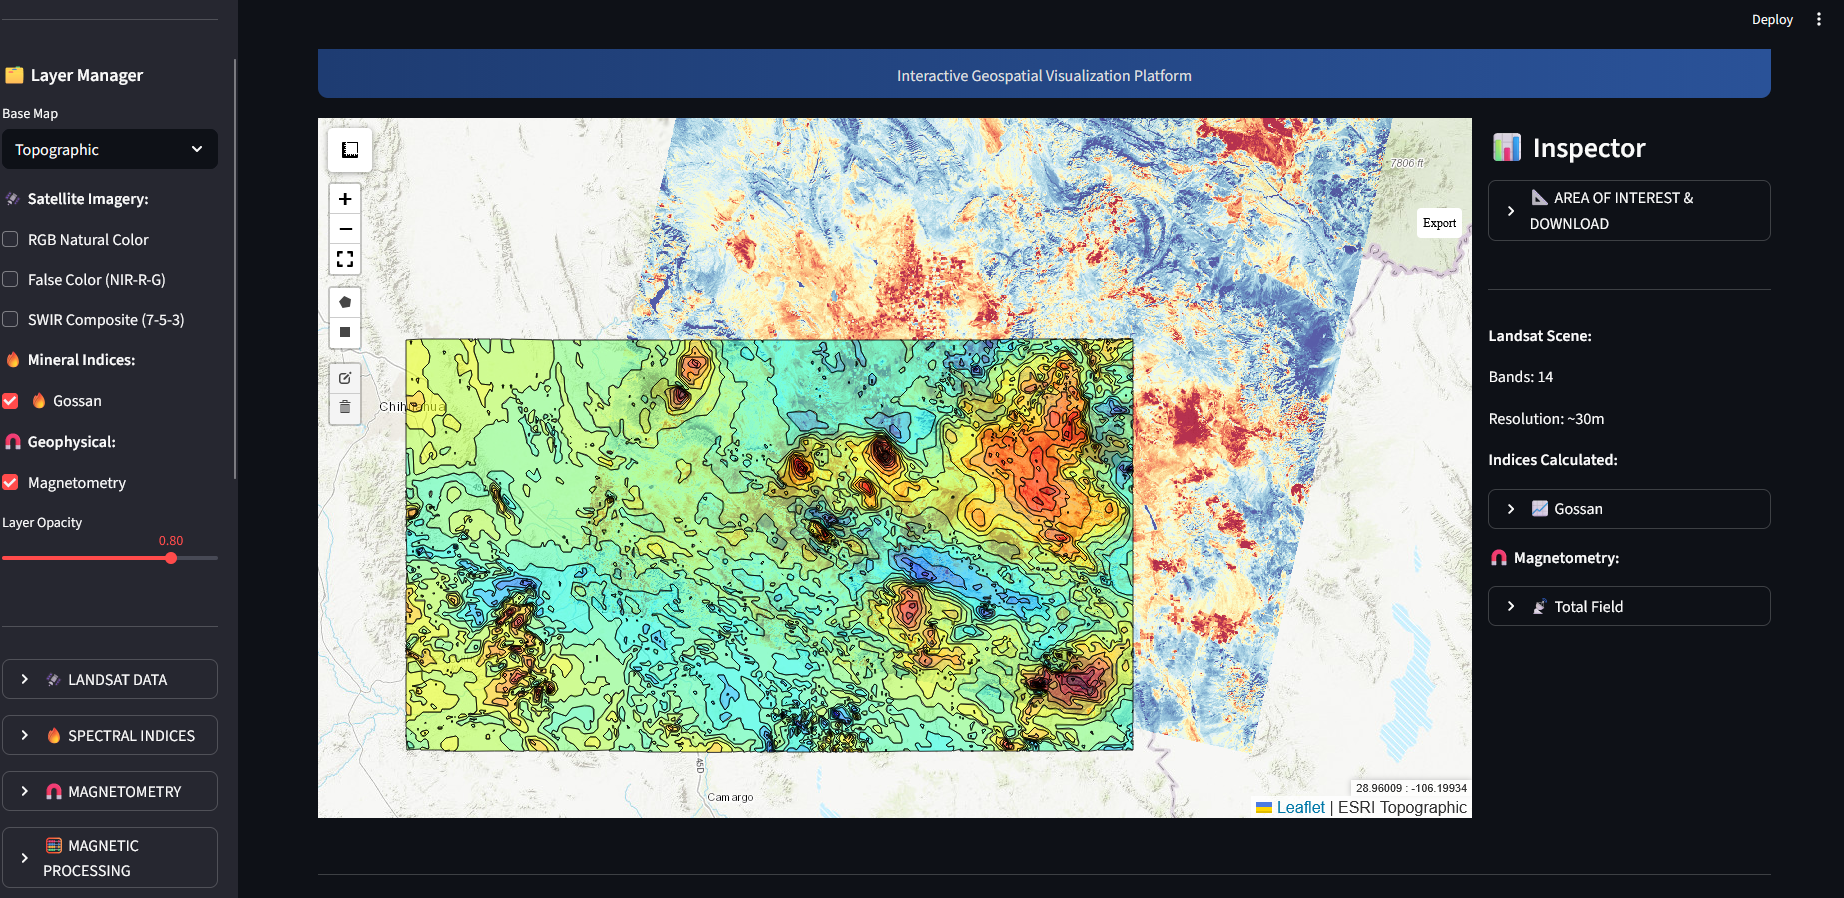Disable the Magnetometry layer checkbox

11,483
